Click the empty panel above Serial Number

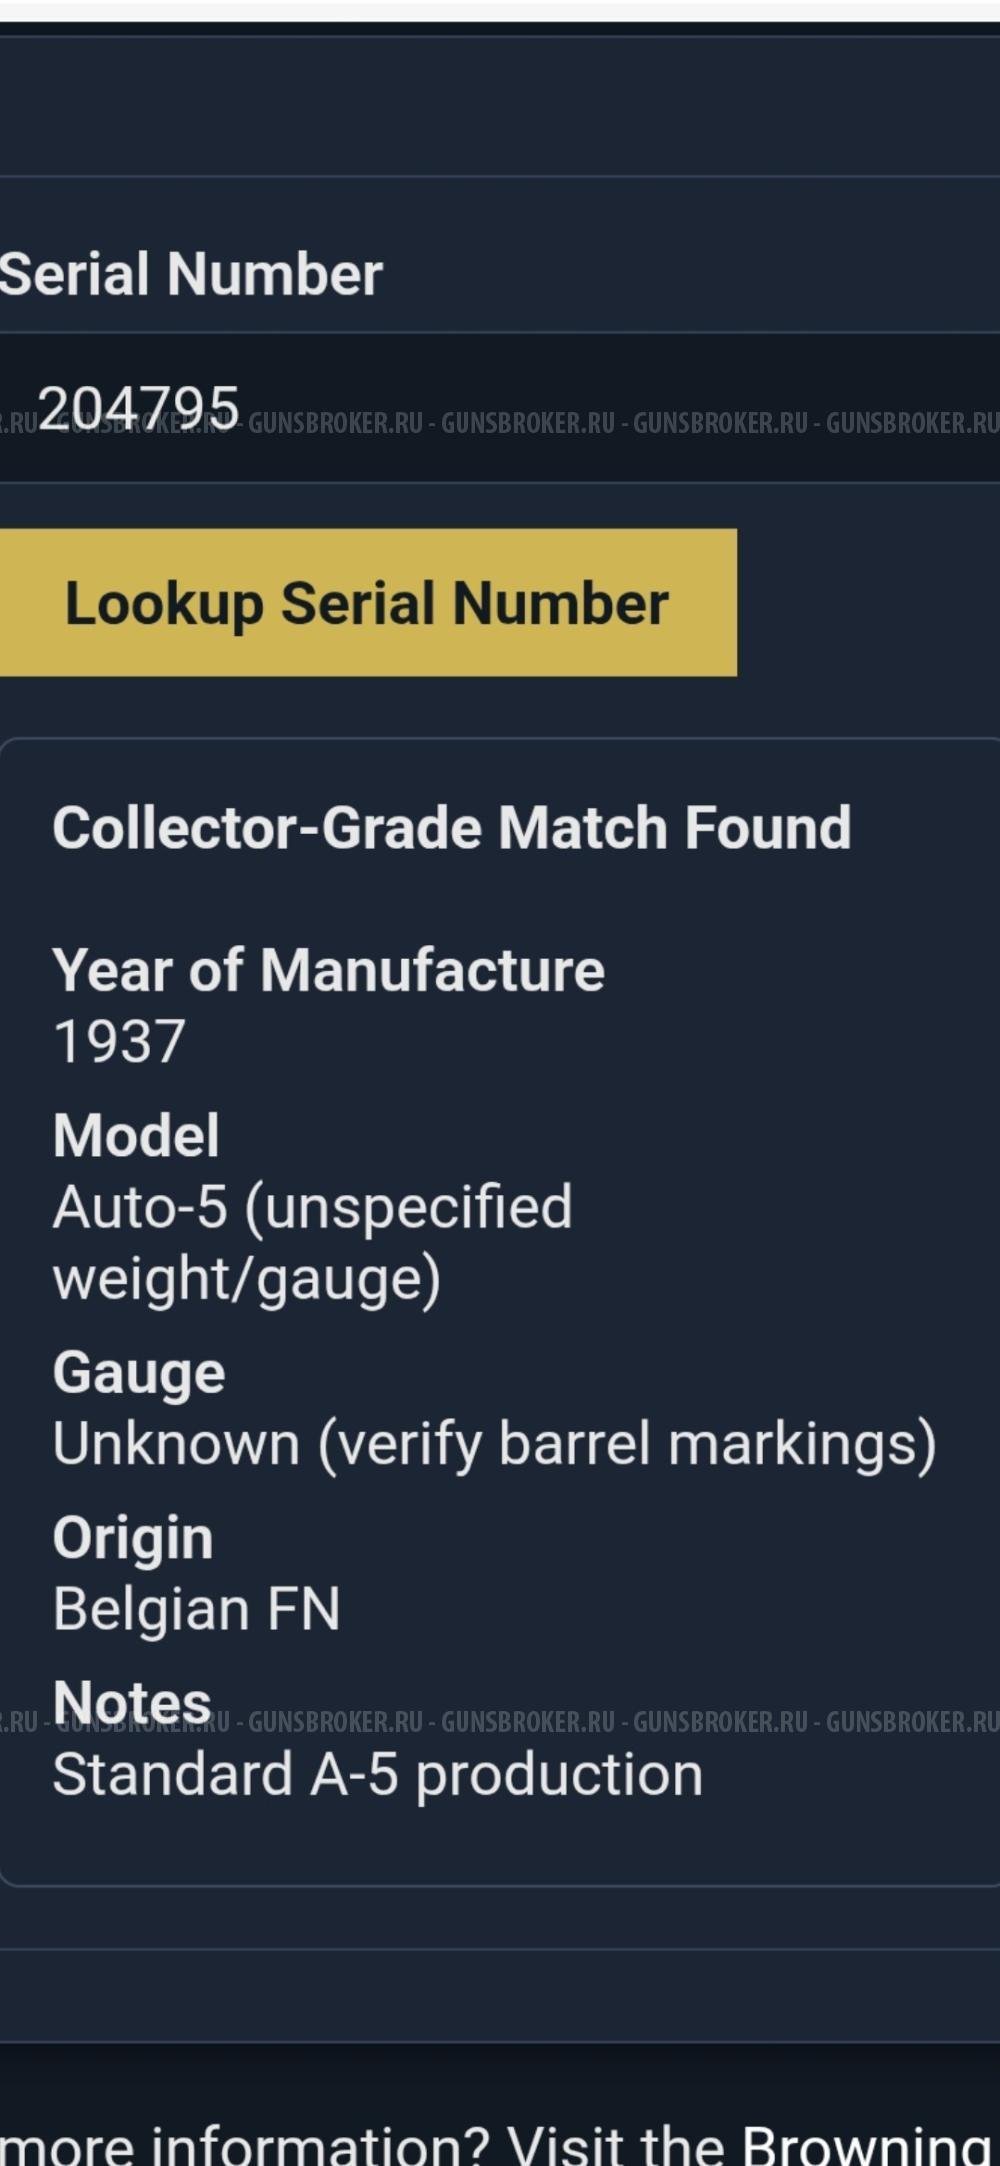(x=500, y=106)
